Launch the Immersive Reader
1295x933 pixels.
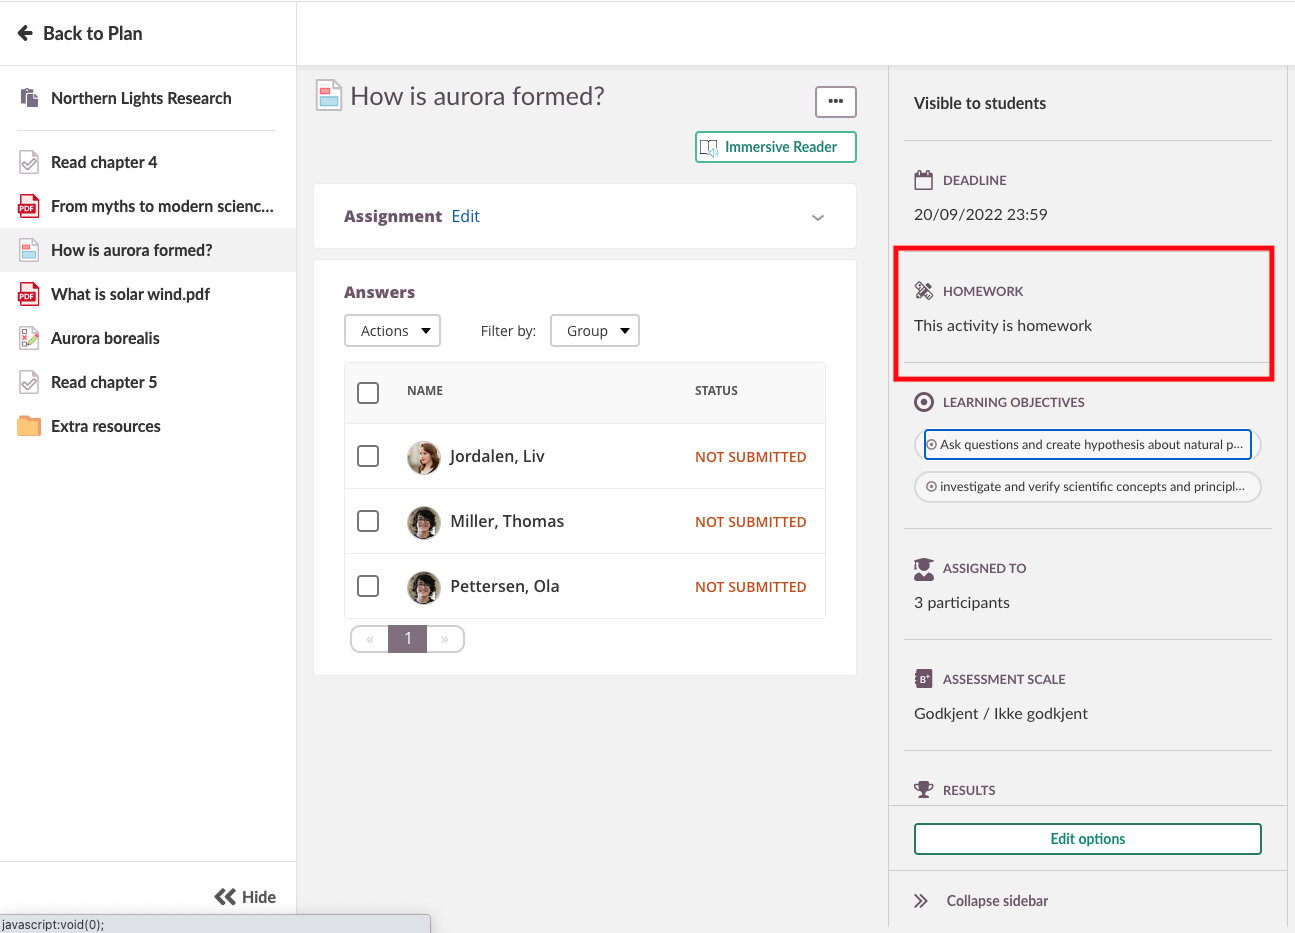pyautogui.click(x=776, y=147)
